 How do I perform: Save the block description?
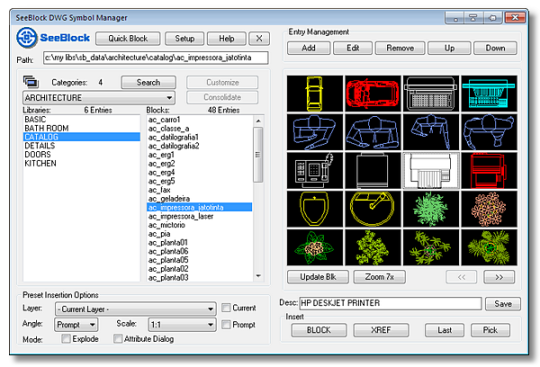503,304
